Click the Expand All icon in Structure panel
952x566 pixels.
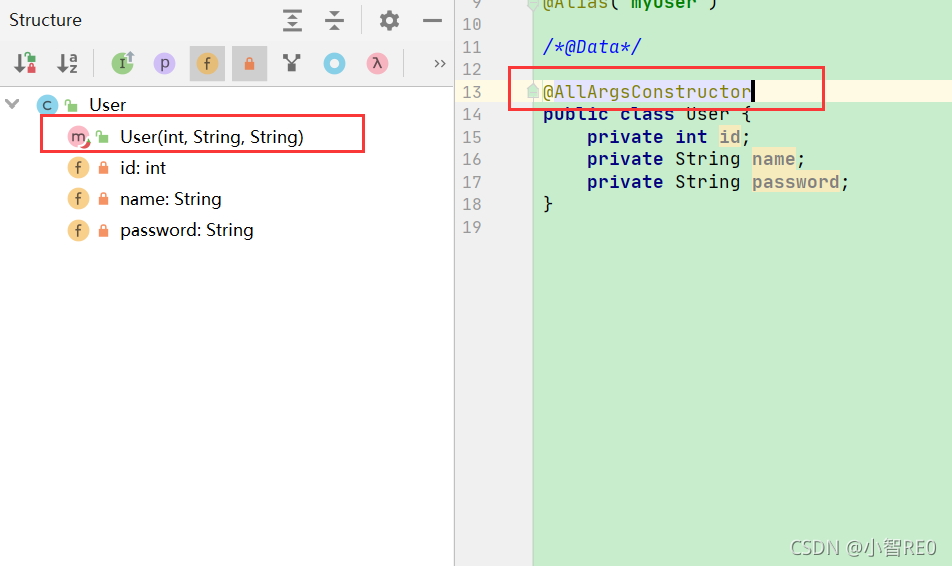(x=292, y=21)
